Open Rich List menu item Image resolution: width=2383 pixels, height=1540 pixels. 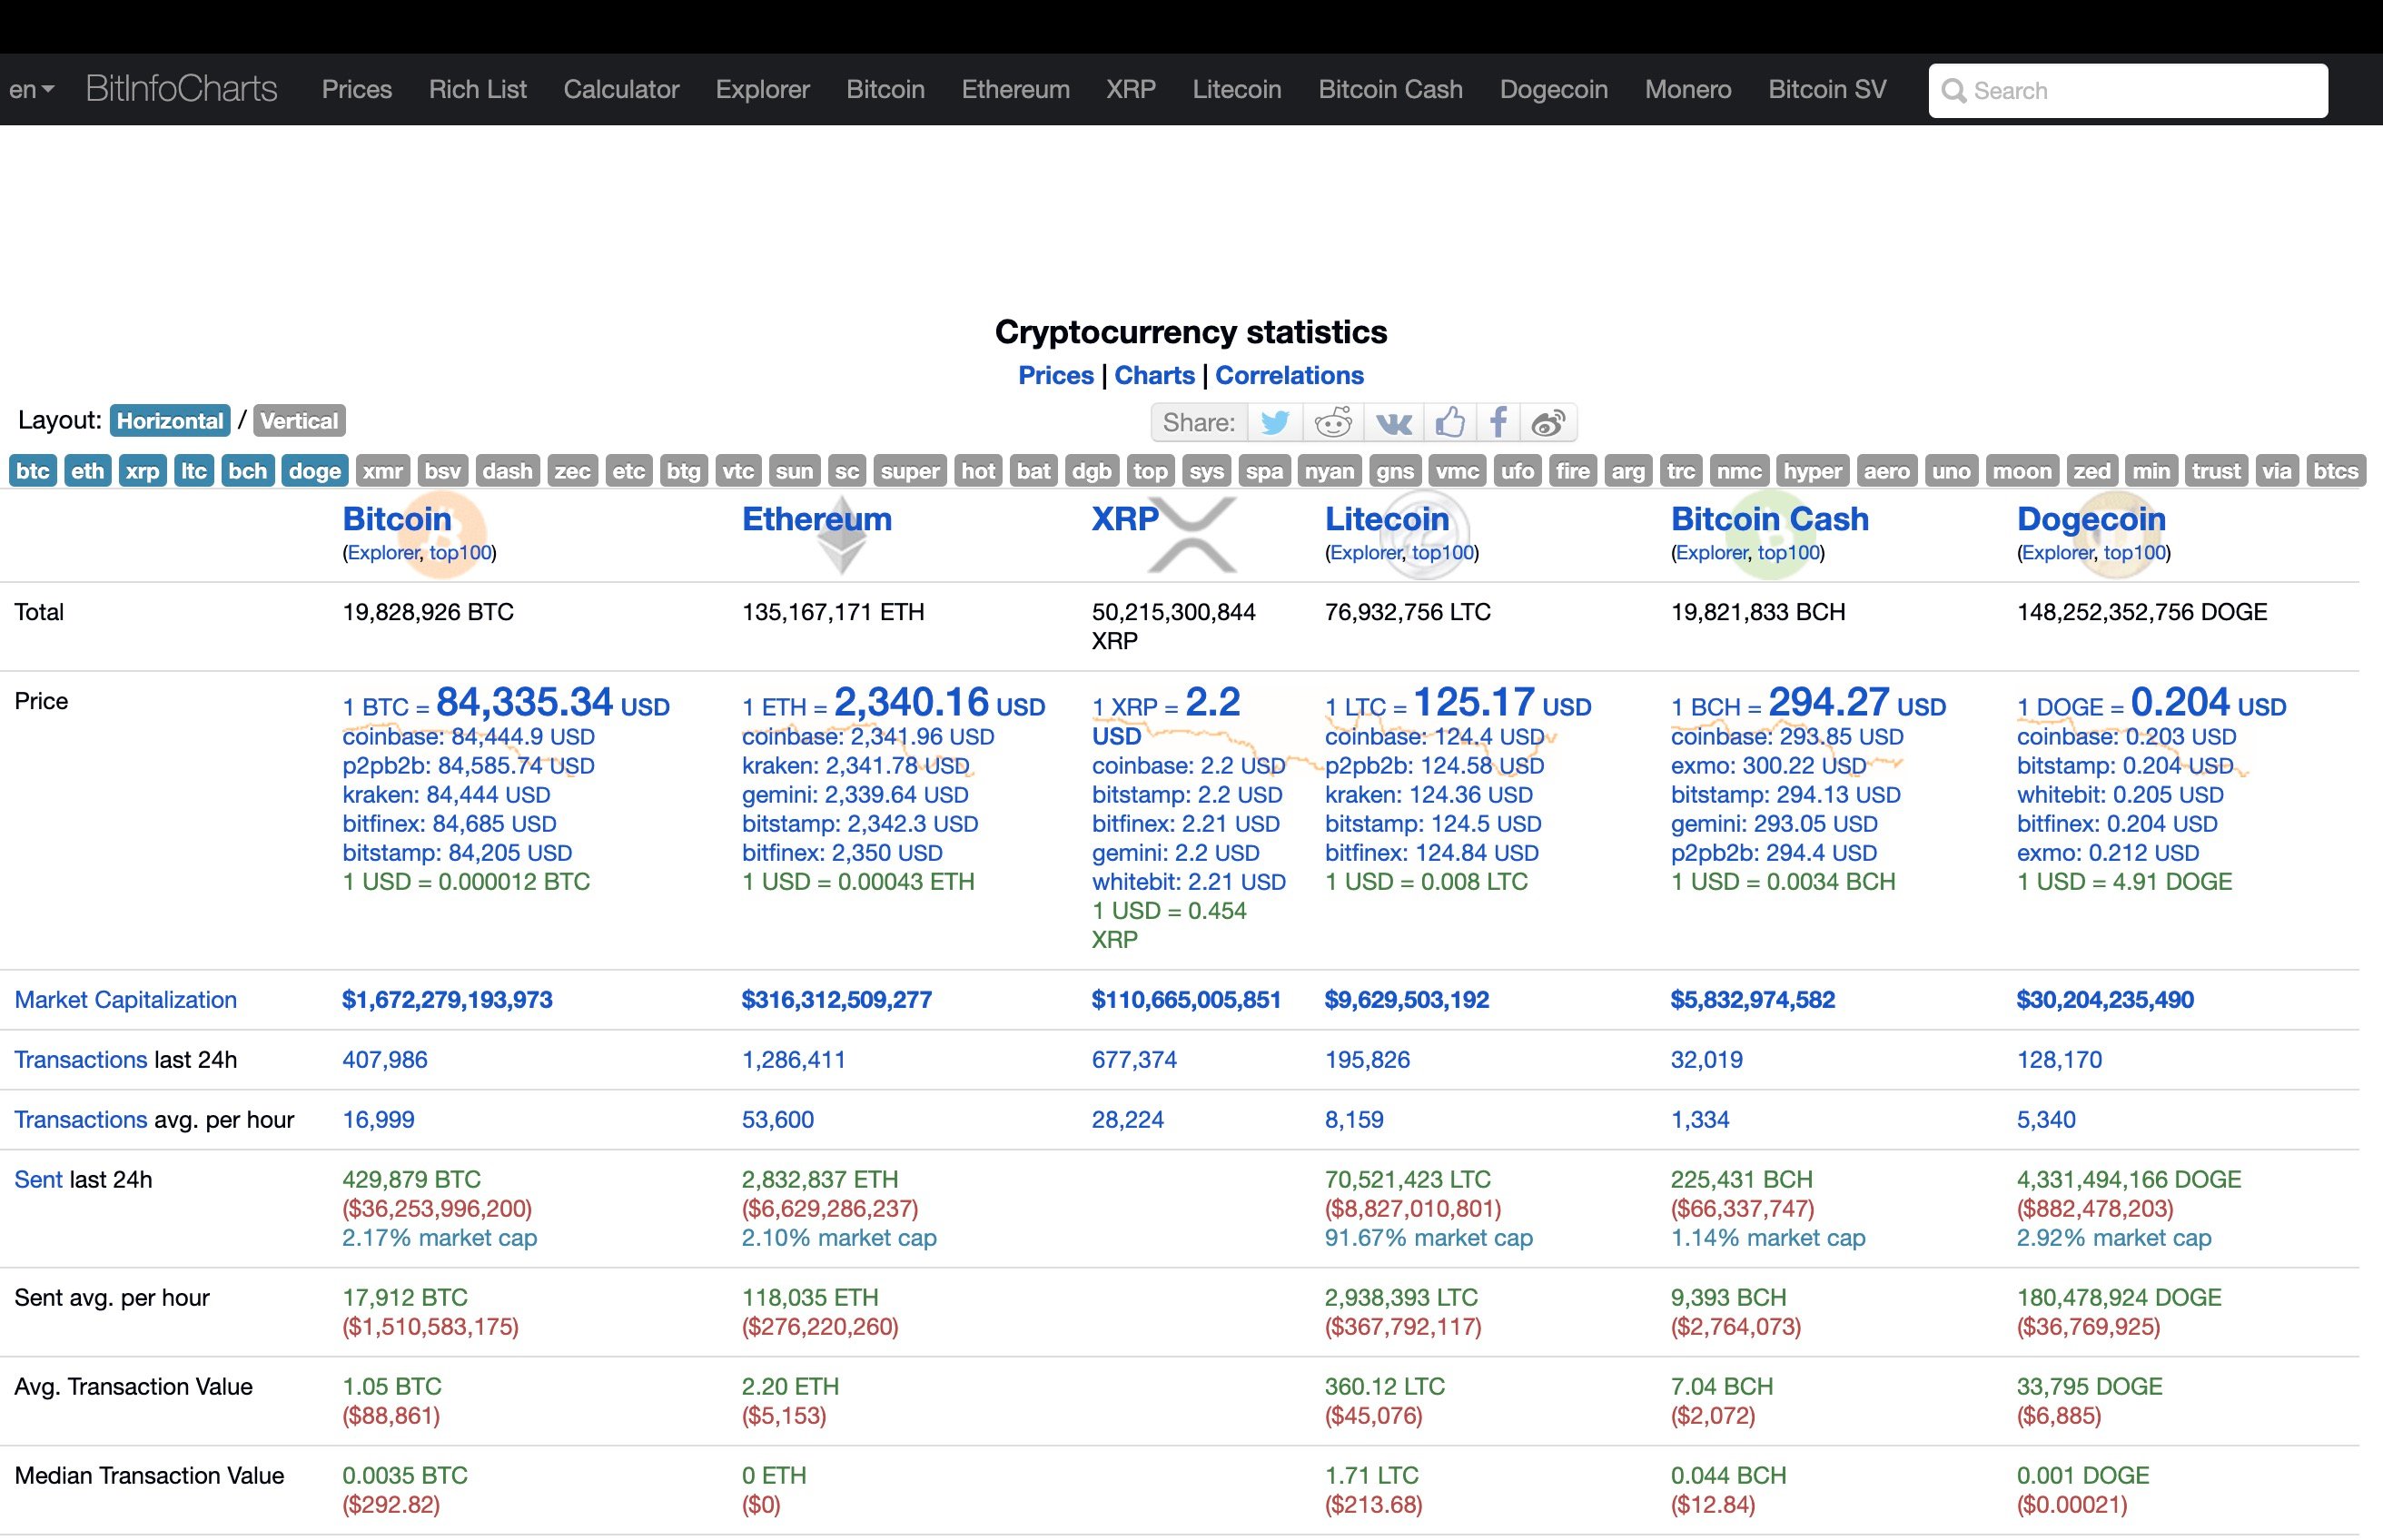(478, 90)
